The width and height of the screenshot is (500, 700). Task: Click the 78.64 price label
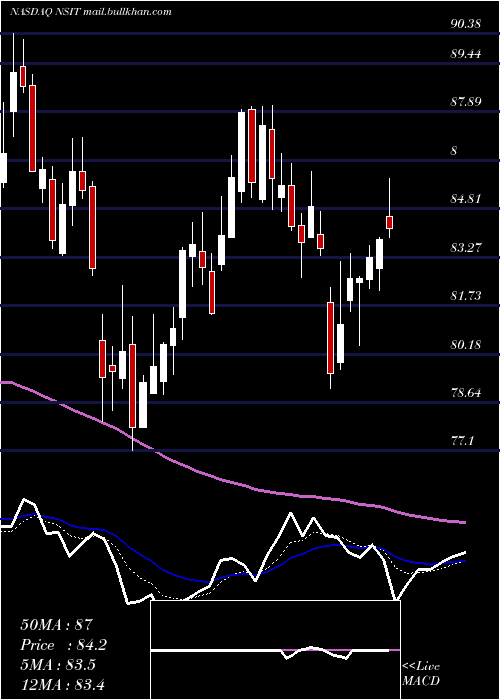pyautogui.click(x=466, y=393)
